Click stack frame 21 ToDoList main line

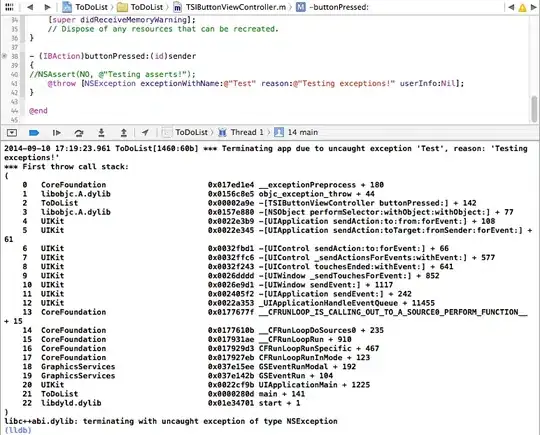(x=164, y=394)
